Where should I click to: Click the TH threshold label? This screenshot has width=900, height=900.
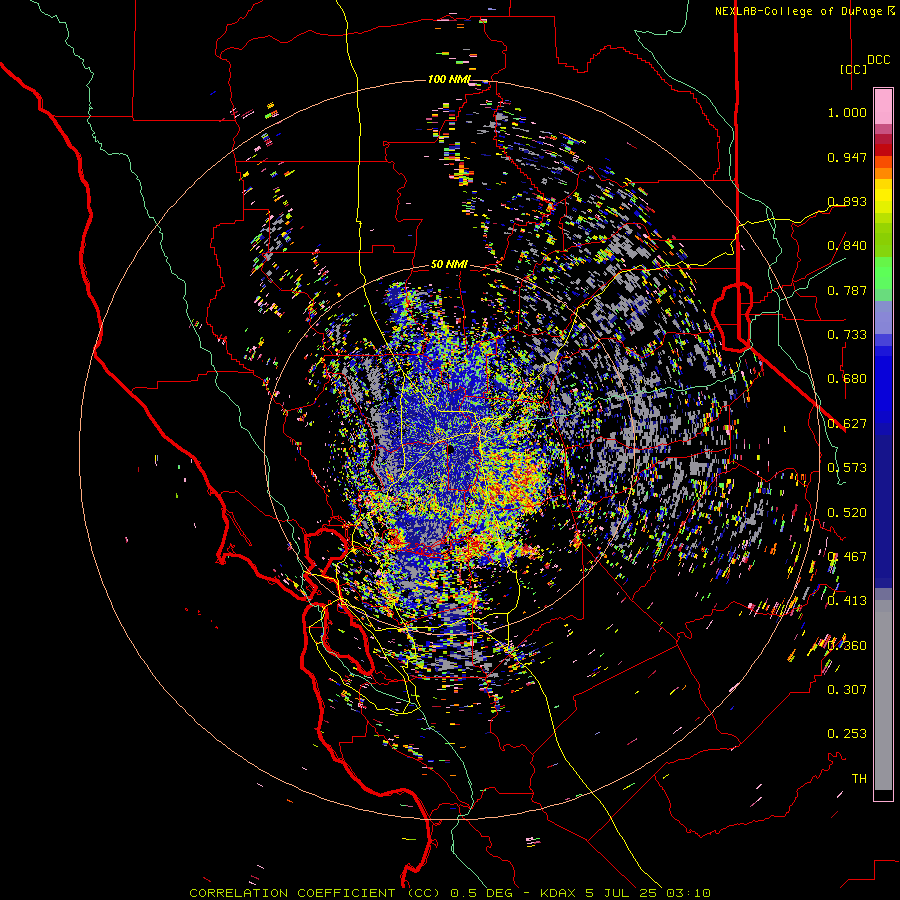[859, 779]
